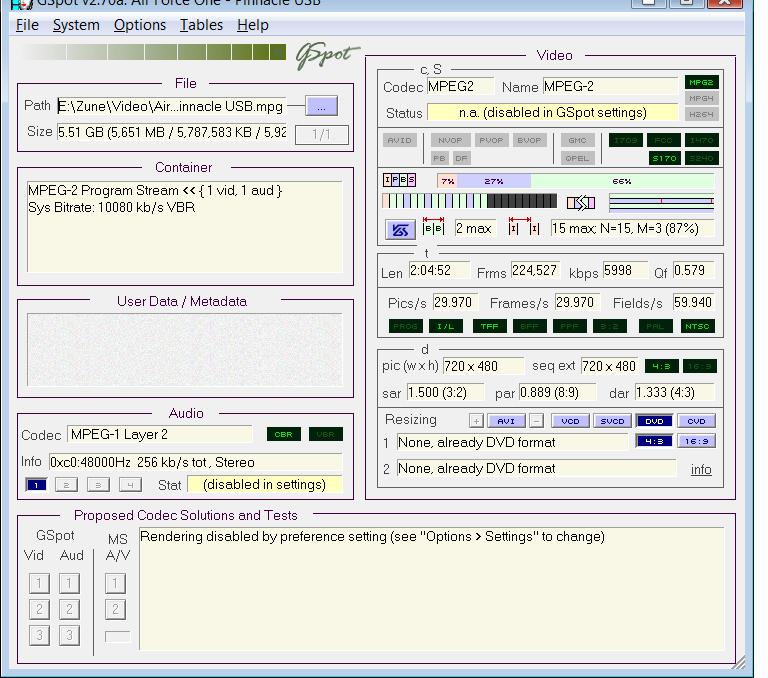Click the MPG2 codec indicator
This screenshot has height=678, width=768.
tap(700, 83)
